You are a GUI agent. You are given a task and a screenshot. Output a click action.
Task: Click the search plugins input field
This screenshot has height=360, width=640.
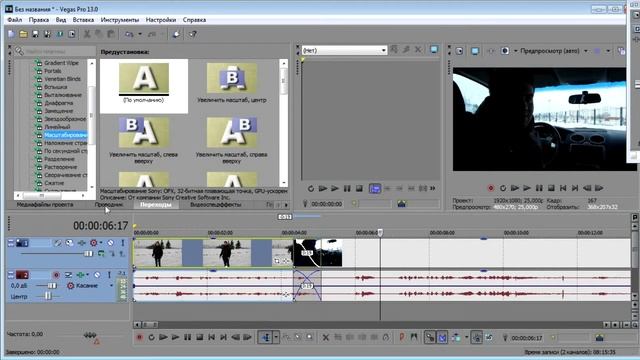[x=59, y=51]
